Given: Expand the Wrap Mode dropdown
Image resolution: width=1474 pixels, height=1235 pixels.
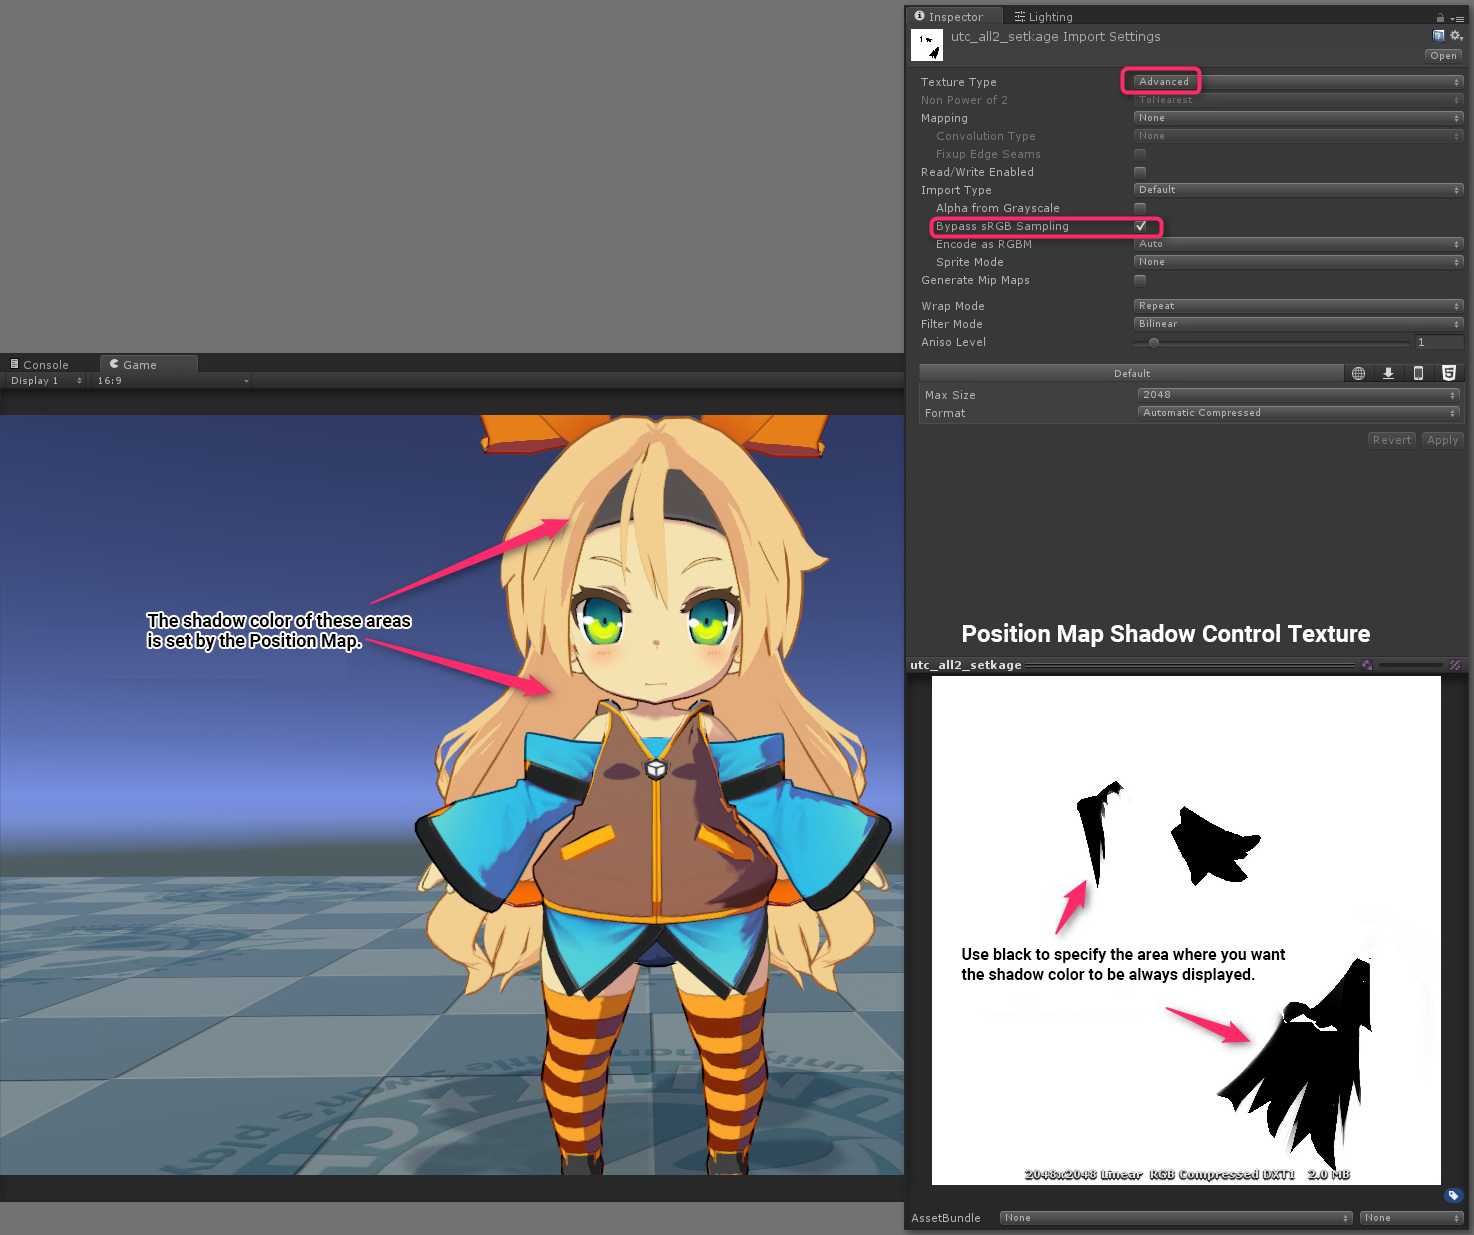Looking at the screenshot, I should tap(1298, 306).
